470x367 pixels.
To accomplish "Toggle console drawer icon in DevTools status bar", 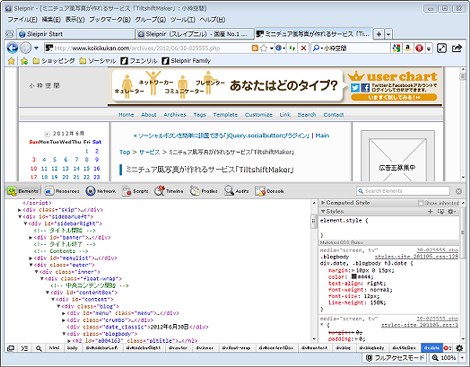I will pyautogui.click(x=24, y=348).
